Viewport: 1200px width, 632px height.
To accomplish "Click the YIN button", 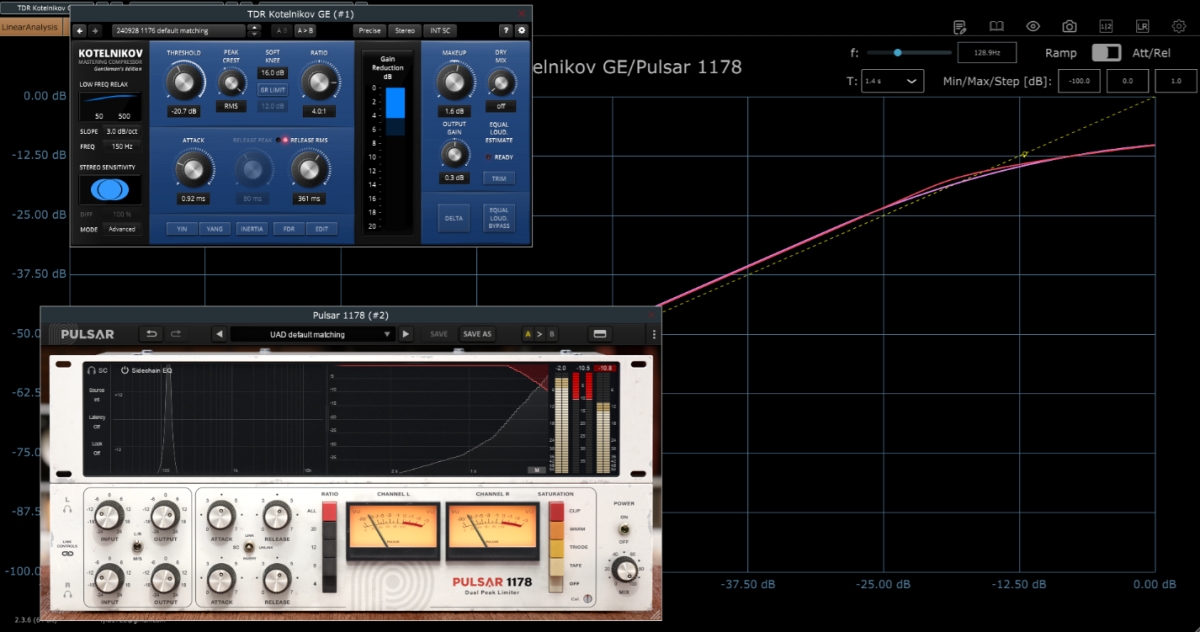I will tap(182, 229).
